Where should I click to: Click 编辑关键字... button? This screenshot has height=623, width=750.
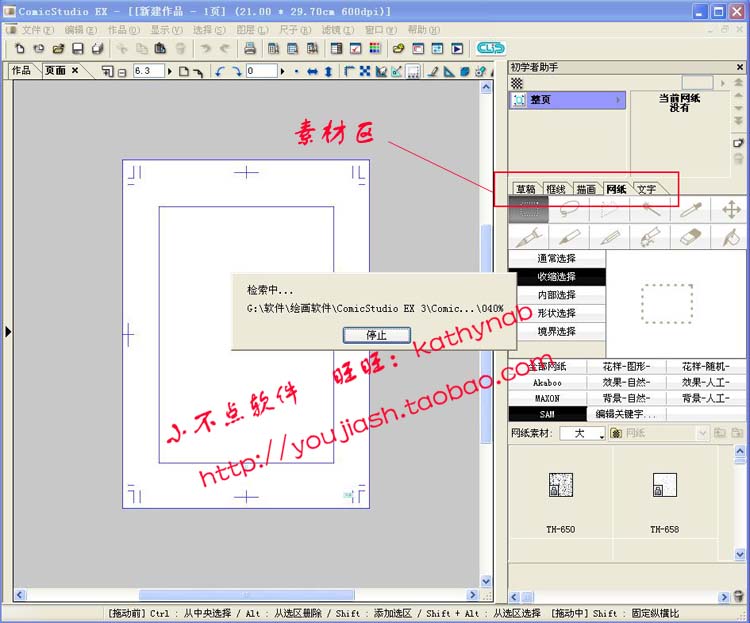point(626,414)
